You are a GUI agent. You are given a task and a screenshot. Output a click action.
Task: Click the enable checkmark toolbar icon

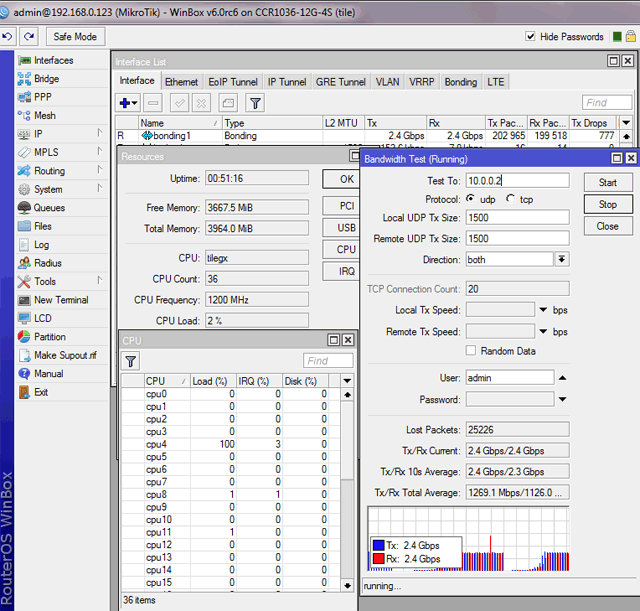click(x=179, y=103)
